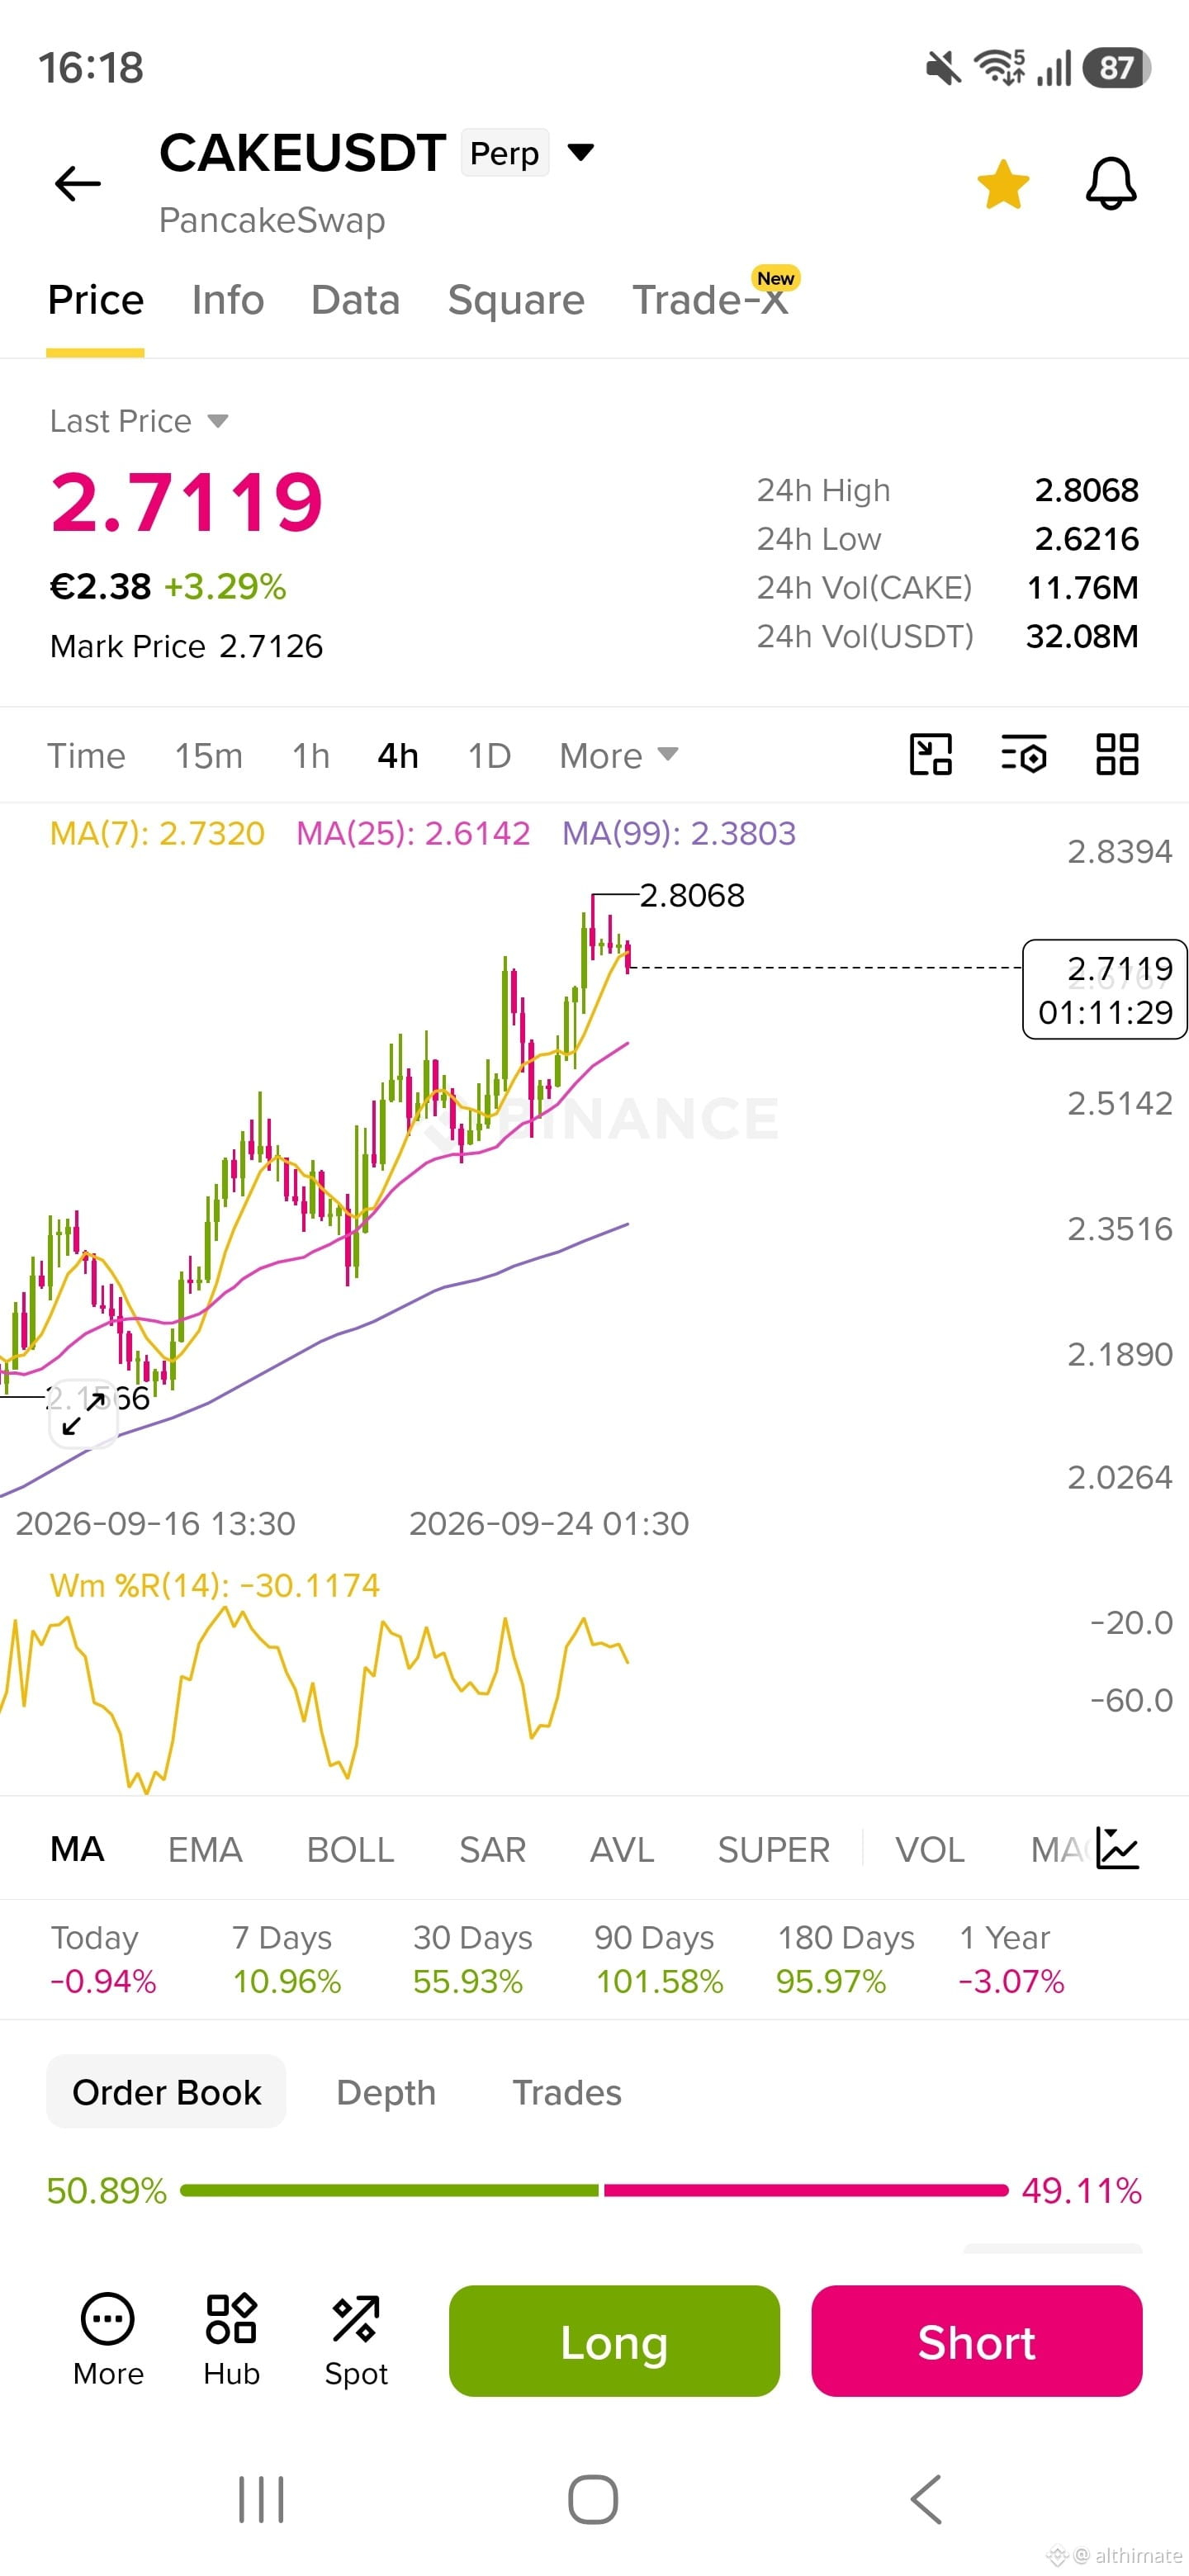This screenshot has height=2576, width=1189.
Task: Tap the pink Short button
Action: pos(977,2341)
